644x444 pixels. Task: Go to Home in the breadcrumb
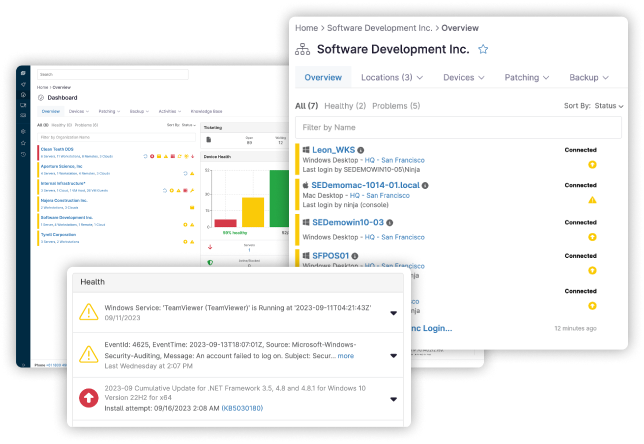(x=306, y=28)
